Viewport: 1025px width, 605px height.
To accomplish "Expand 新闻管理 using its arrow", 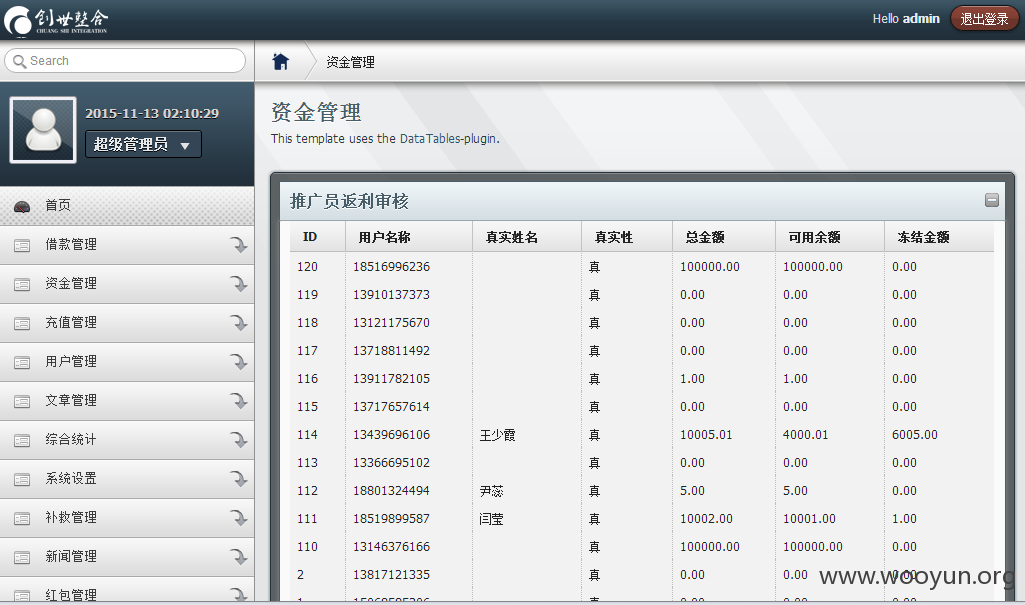I will (x=239, y=557).
